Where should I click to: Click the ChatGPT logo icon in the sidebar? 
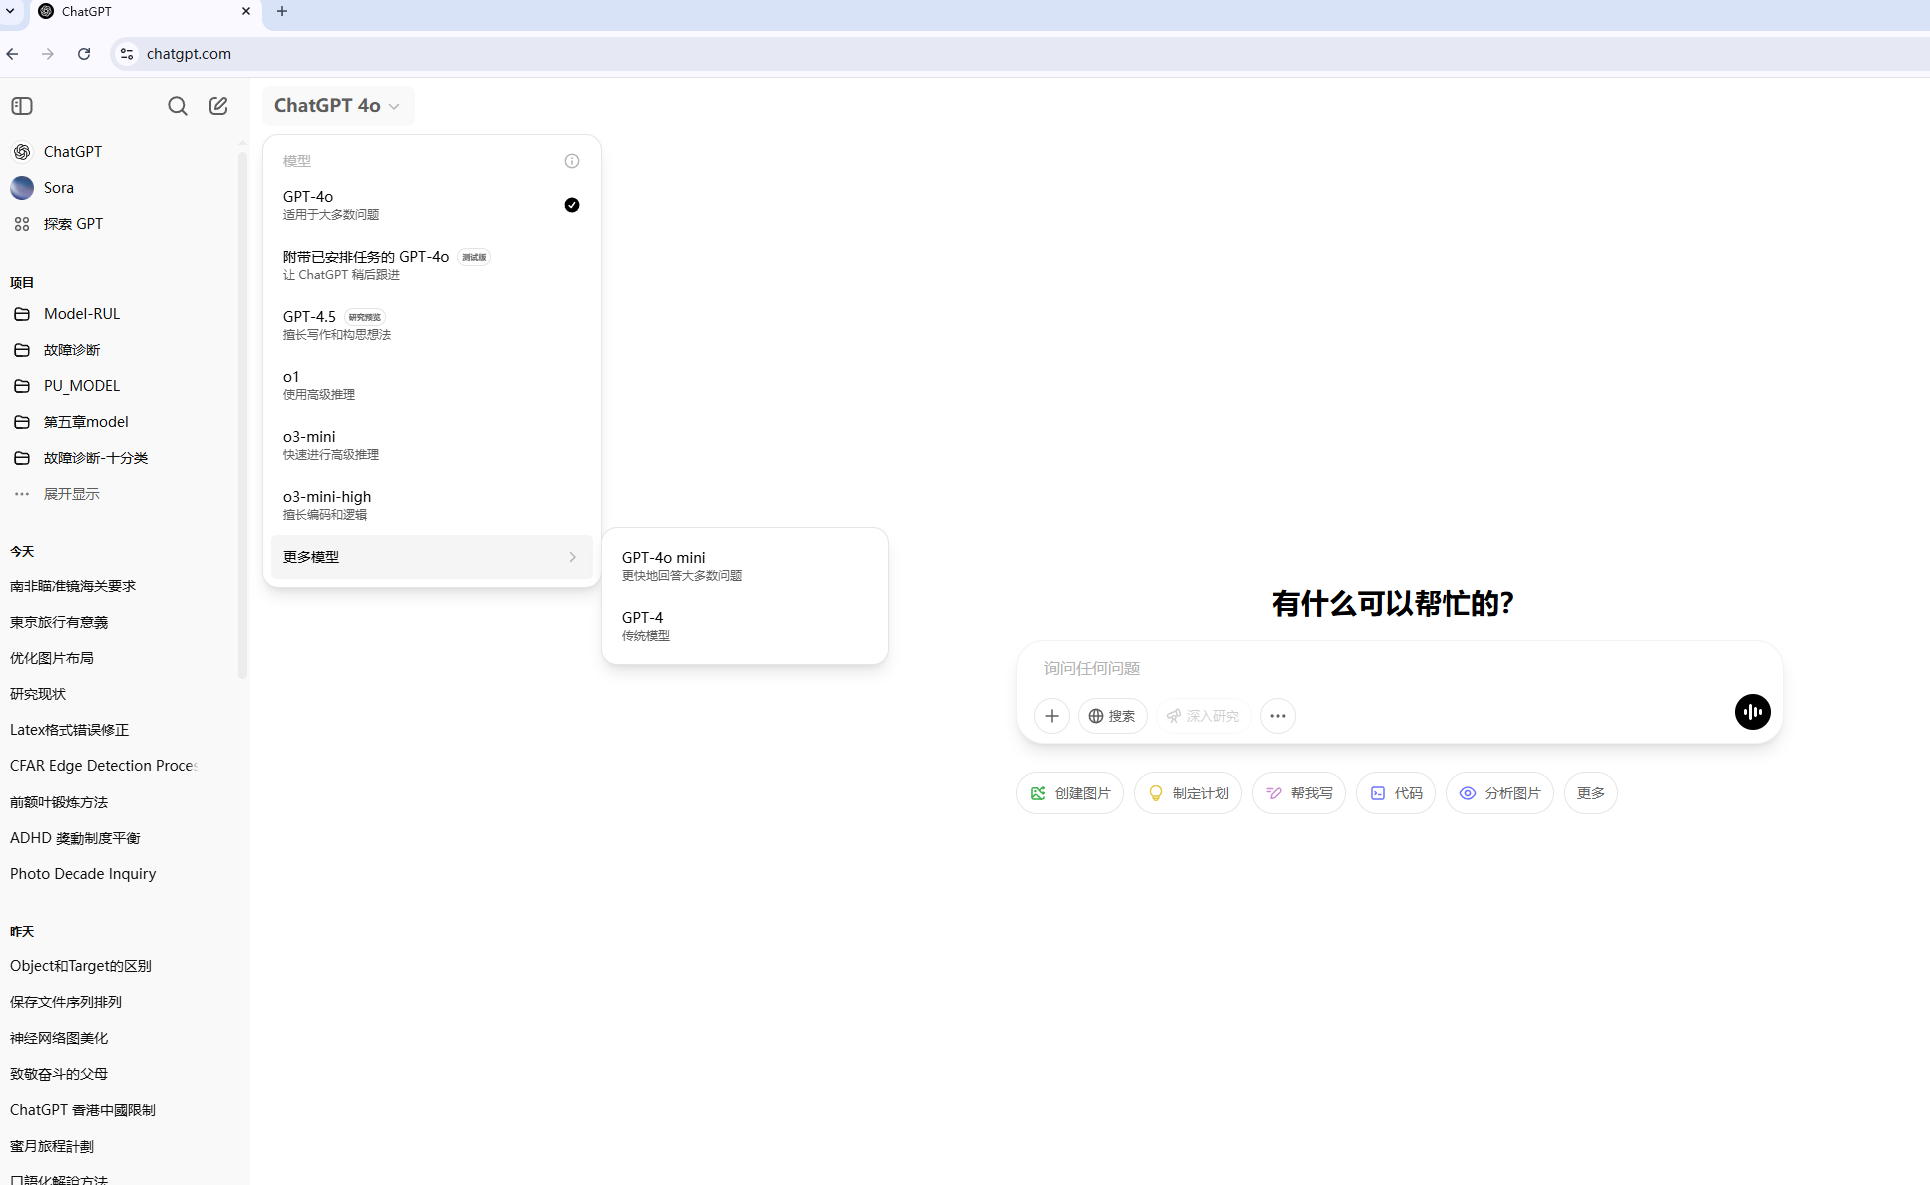[x=22, y=152]
